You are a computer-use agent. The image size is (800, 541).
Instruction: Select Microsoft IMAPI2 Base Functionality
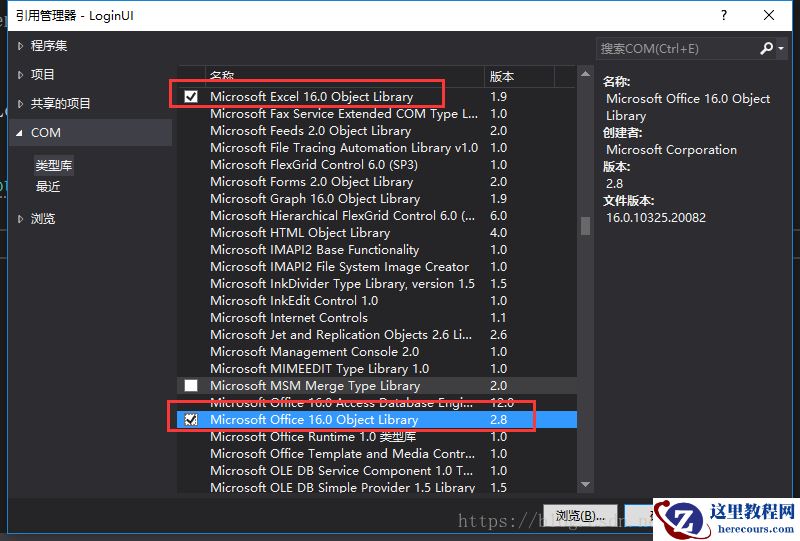click(378, 250)
